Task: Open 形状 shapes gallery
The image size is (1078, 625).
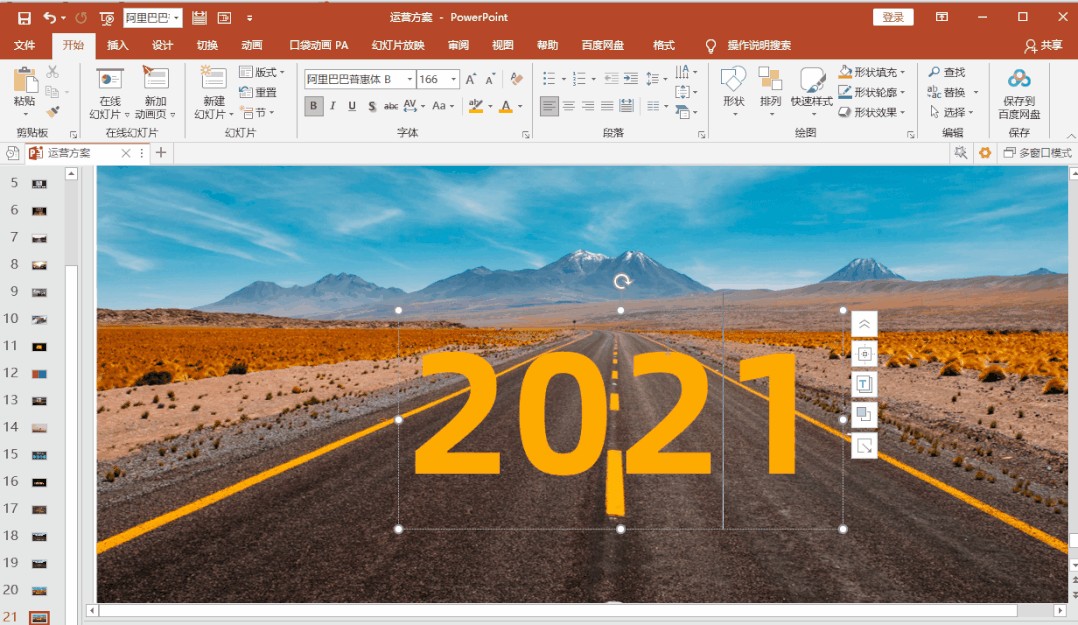Action: 734,89
